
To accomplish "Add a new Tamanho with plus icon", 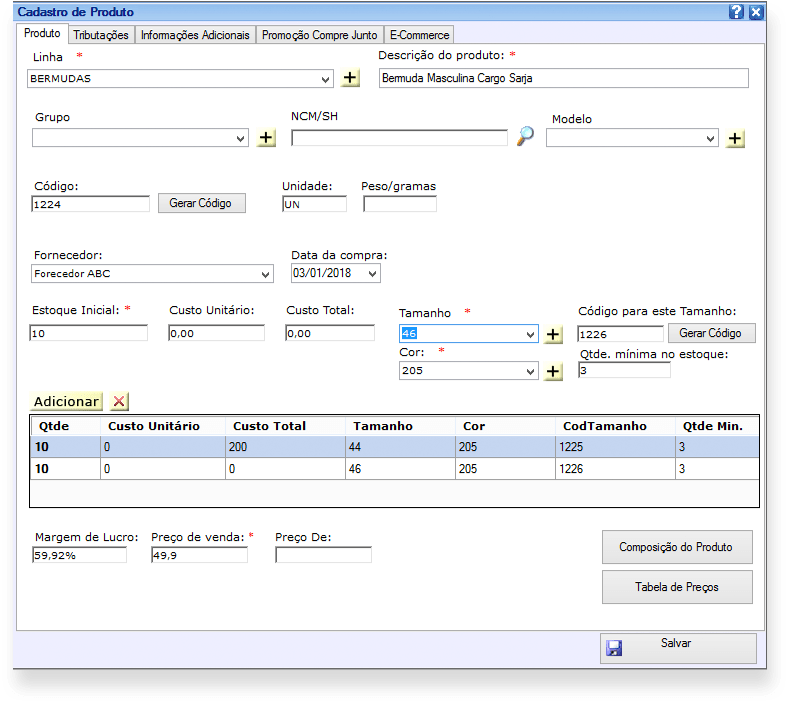I will click(x=553, y=334).
